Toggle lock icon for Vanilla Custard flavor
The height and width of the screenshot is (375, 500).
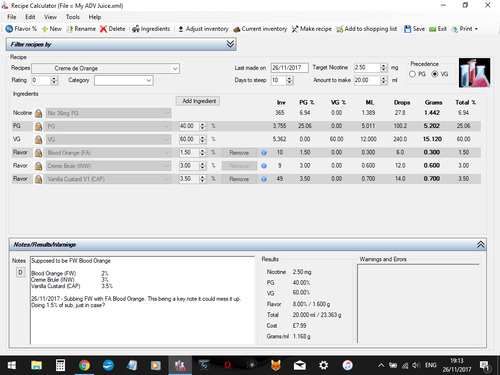(38, 179)
